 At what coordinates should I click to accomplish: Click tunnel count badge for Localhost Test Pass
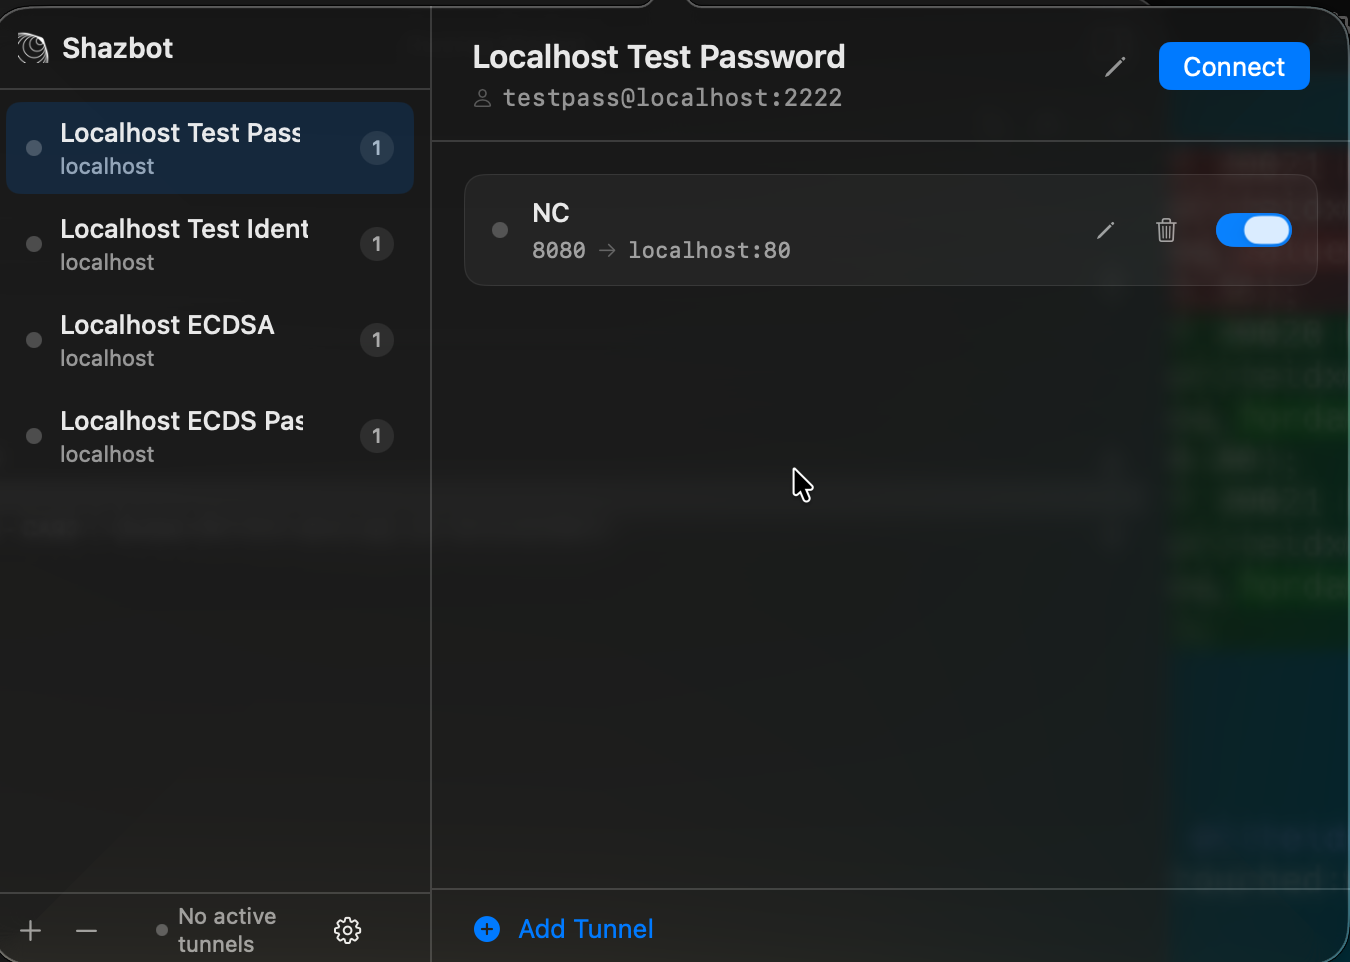[377, 148]
